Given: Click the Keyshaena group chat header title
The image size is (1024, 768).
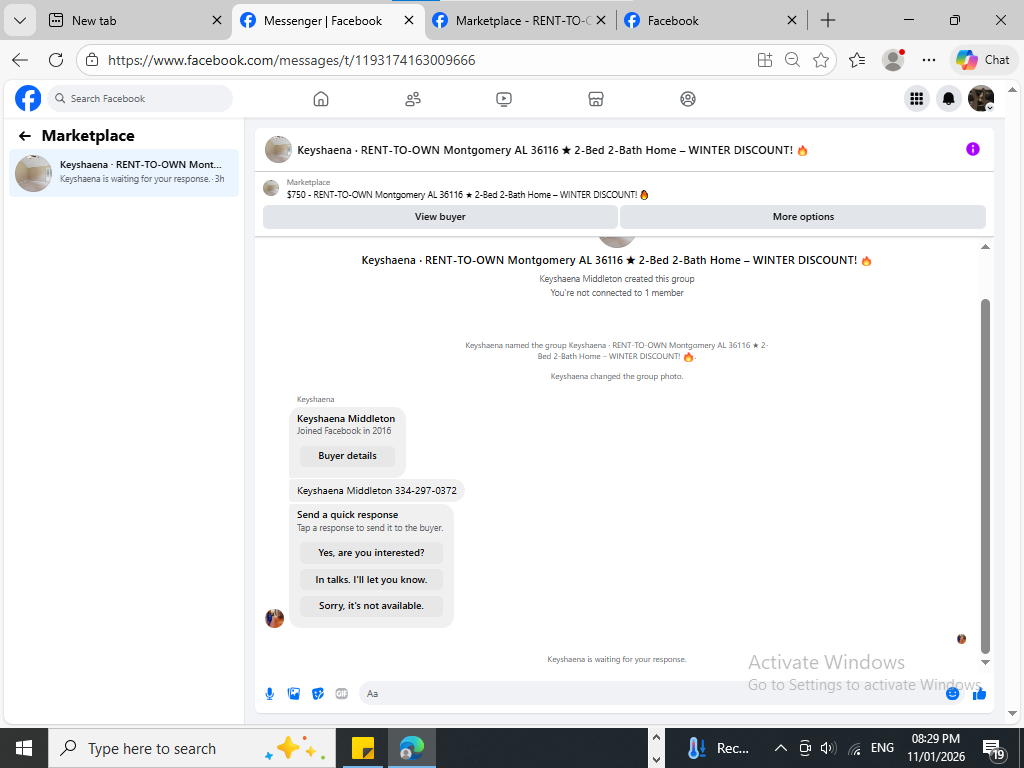Looking at the screenshot, I should point(552,150).
